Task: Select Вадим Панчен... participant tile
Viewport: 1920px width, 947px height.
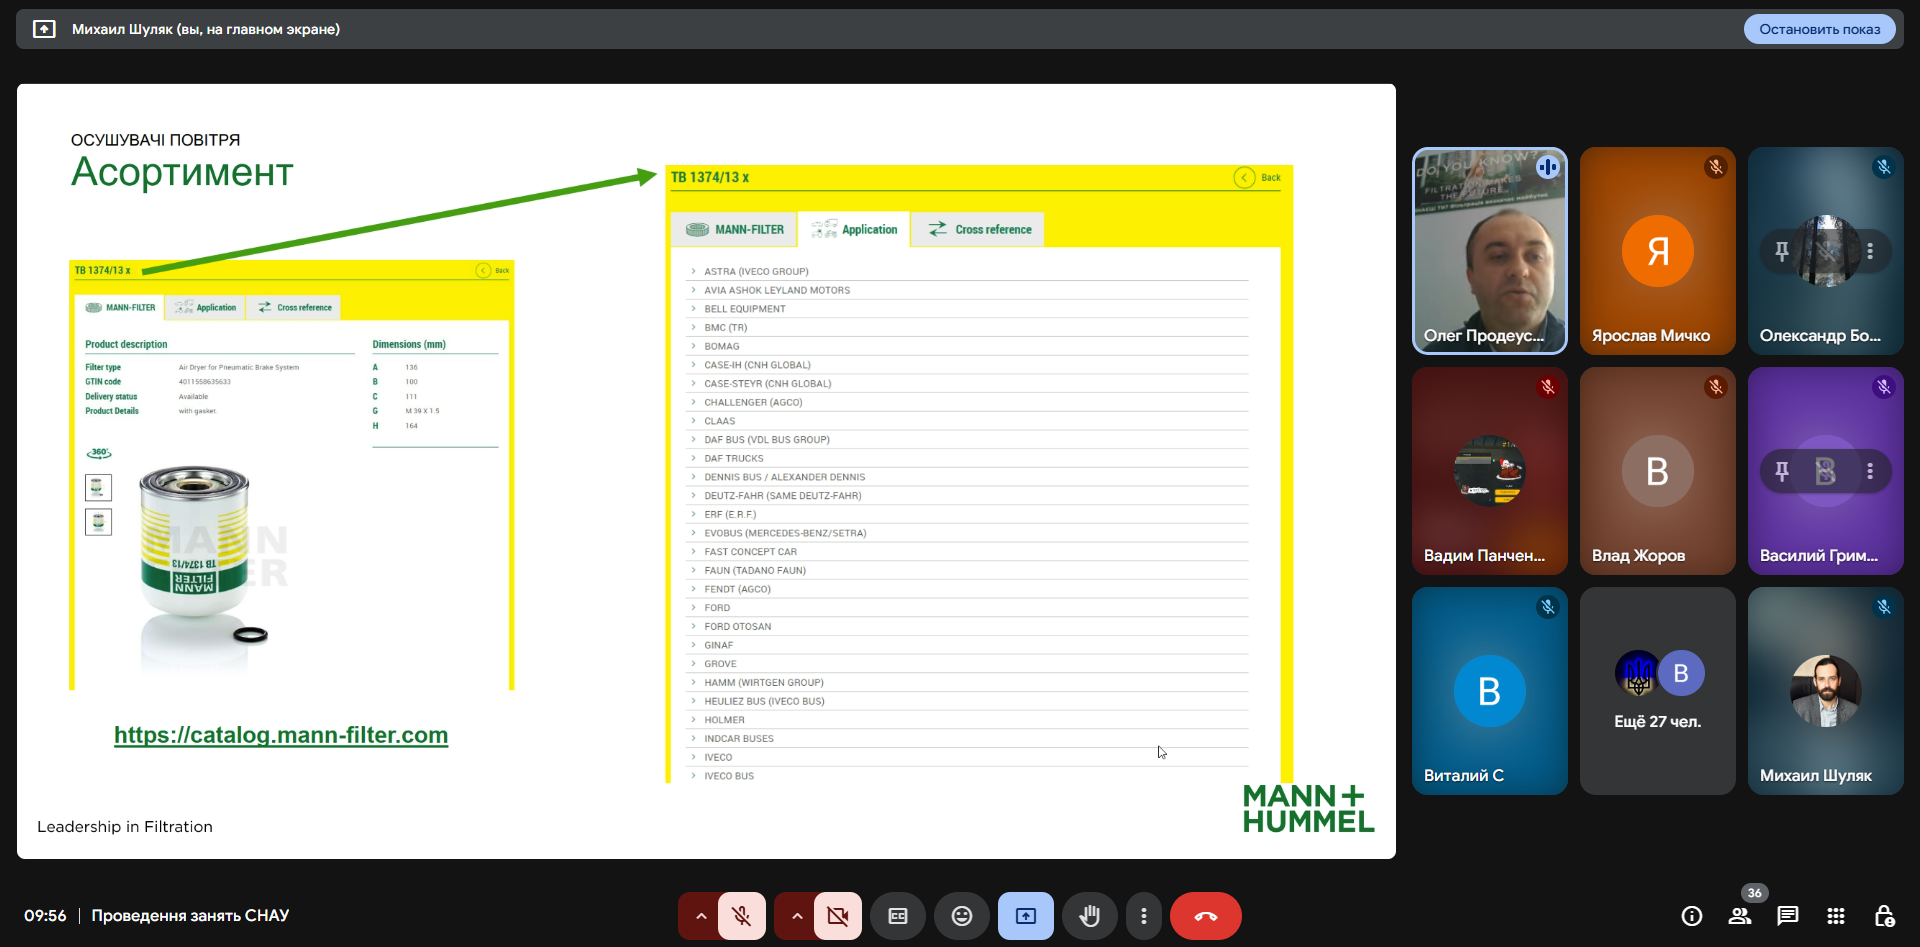Action: pyautogui.click(x=1490, y=471)
